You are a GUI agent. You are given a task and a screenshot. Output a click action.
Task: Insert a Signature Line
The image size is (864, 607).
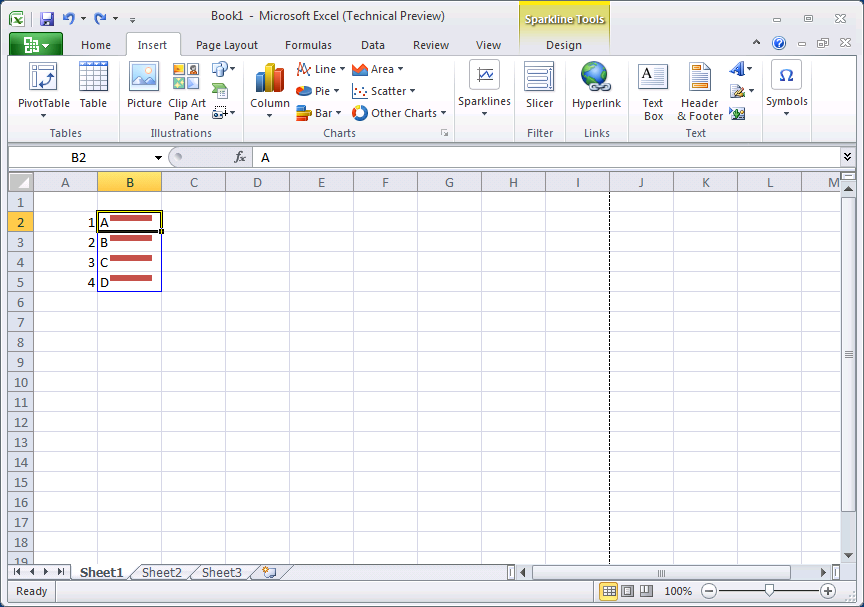[742, 91]
